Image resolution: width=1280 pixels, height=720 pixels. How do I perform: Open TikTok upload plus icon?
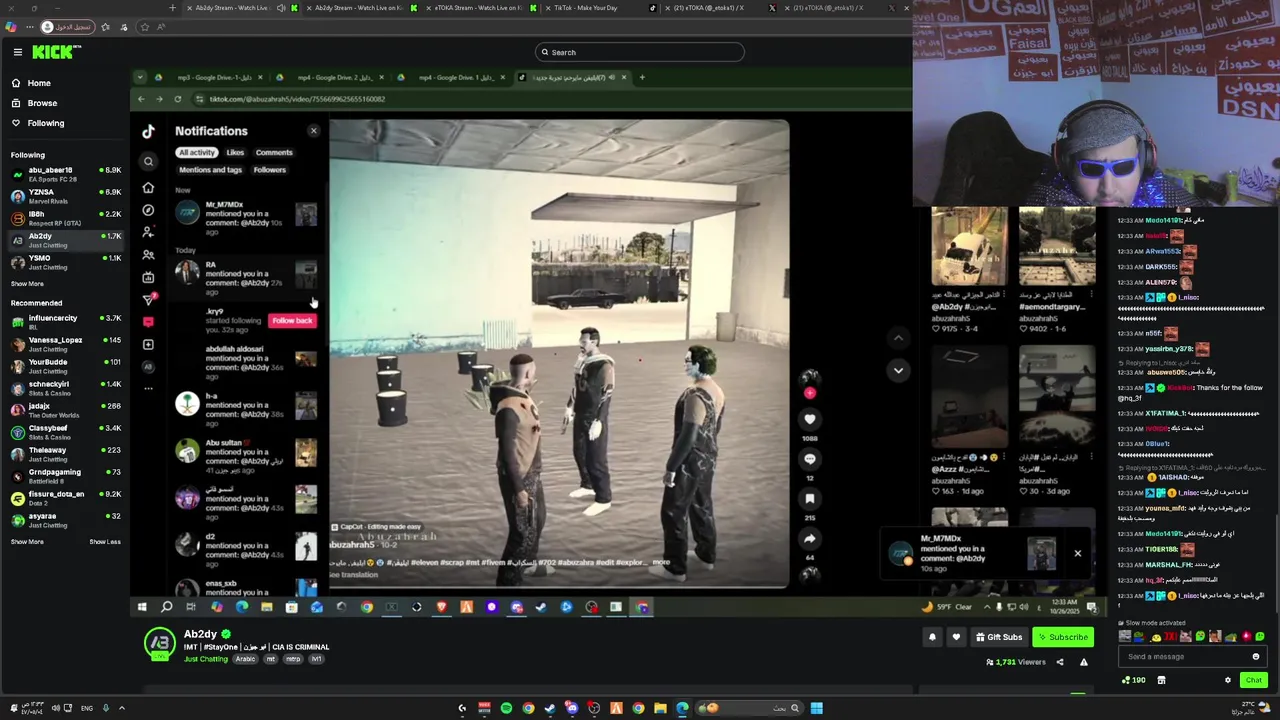click(148, 344)
